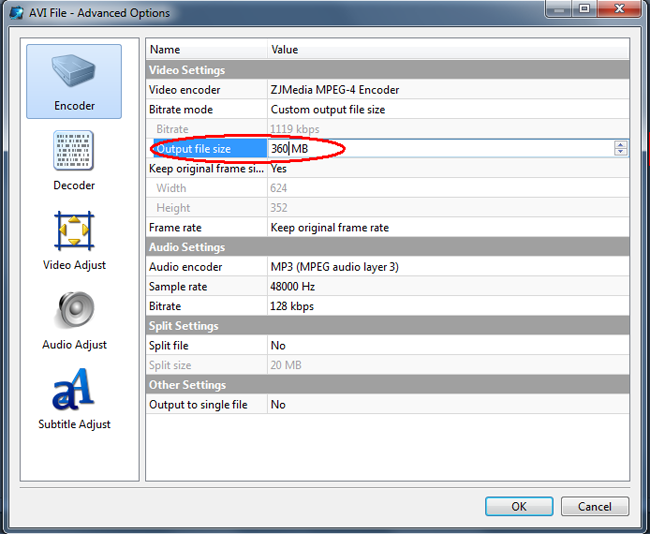
Task: Minimize the Advanced Options window
Action: [x=559, y=9]
